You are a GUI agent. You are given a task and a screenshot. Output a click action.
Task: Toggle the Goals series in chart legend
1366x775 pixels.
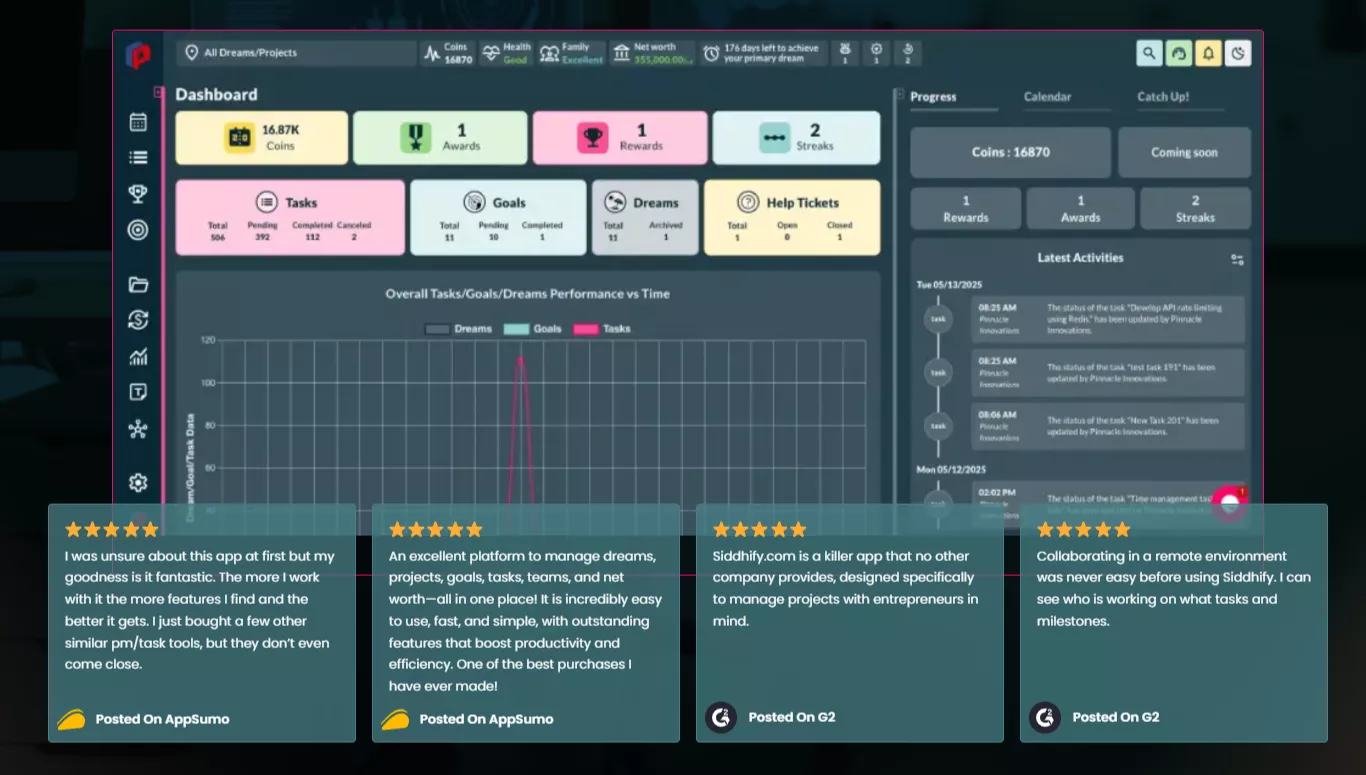[x=532, y=329]
